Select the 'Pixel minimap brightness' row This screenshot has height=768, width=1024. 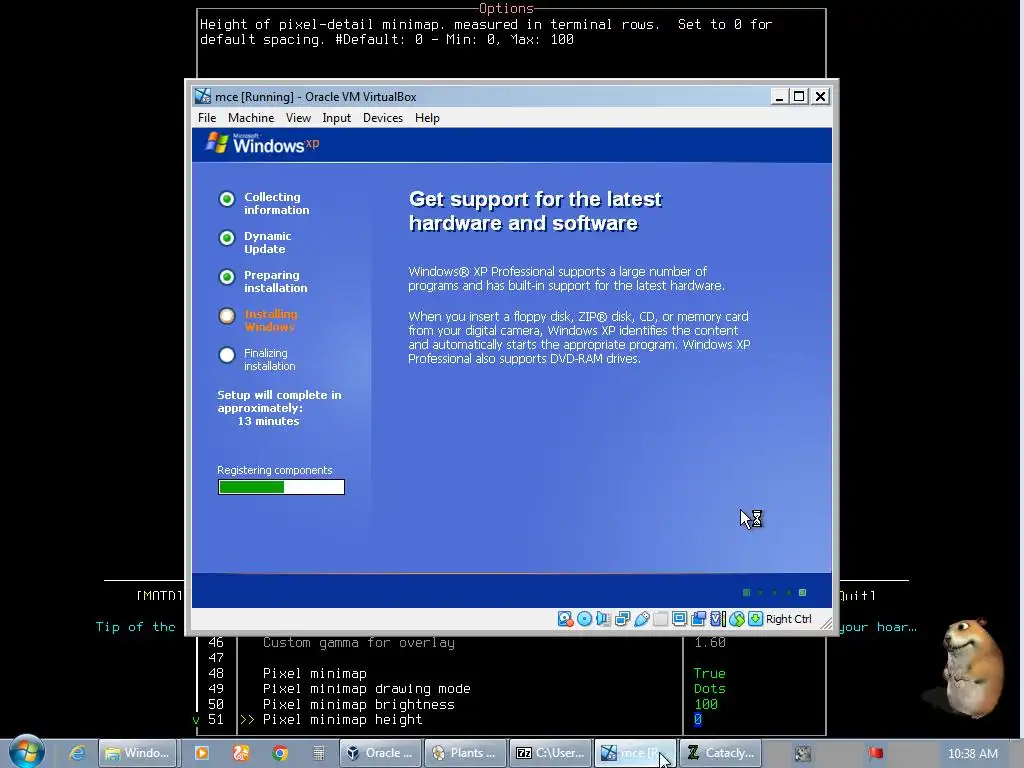coord(359,705)
